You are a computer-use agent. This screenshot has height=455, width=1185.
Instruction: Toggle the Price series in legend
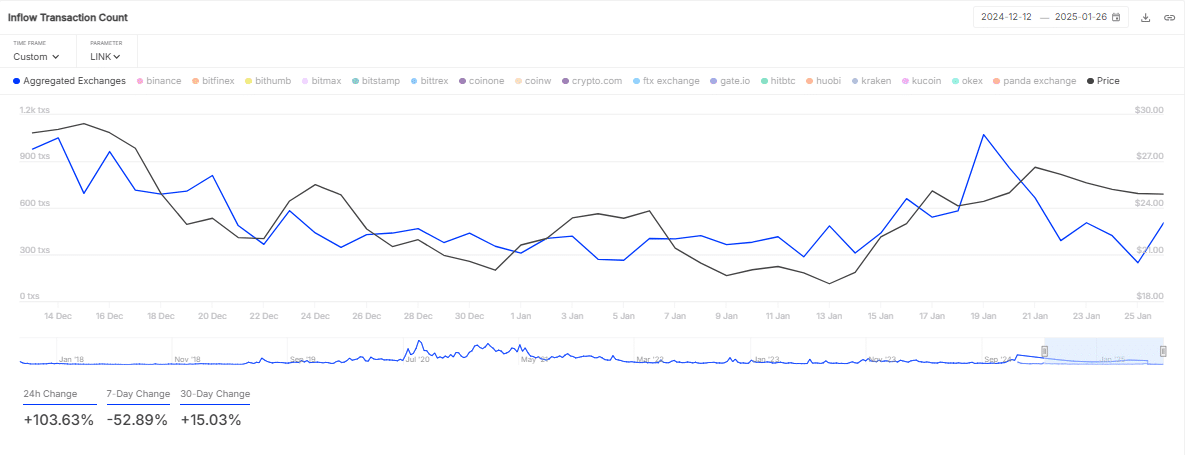click(1103, 81)
